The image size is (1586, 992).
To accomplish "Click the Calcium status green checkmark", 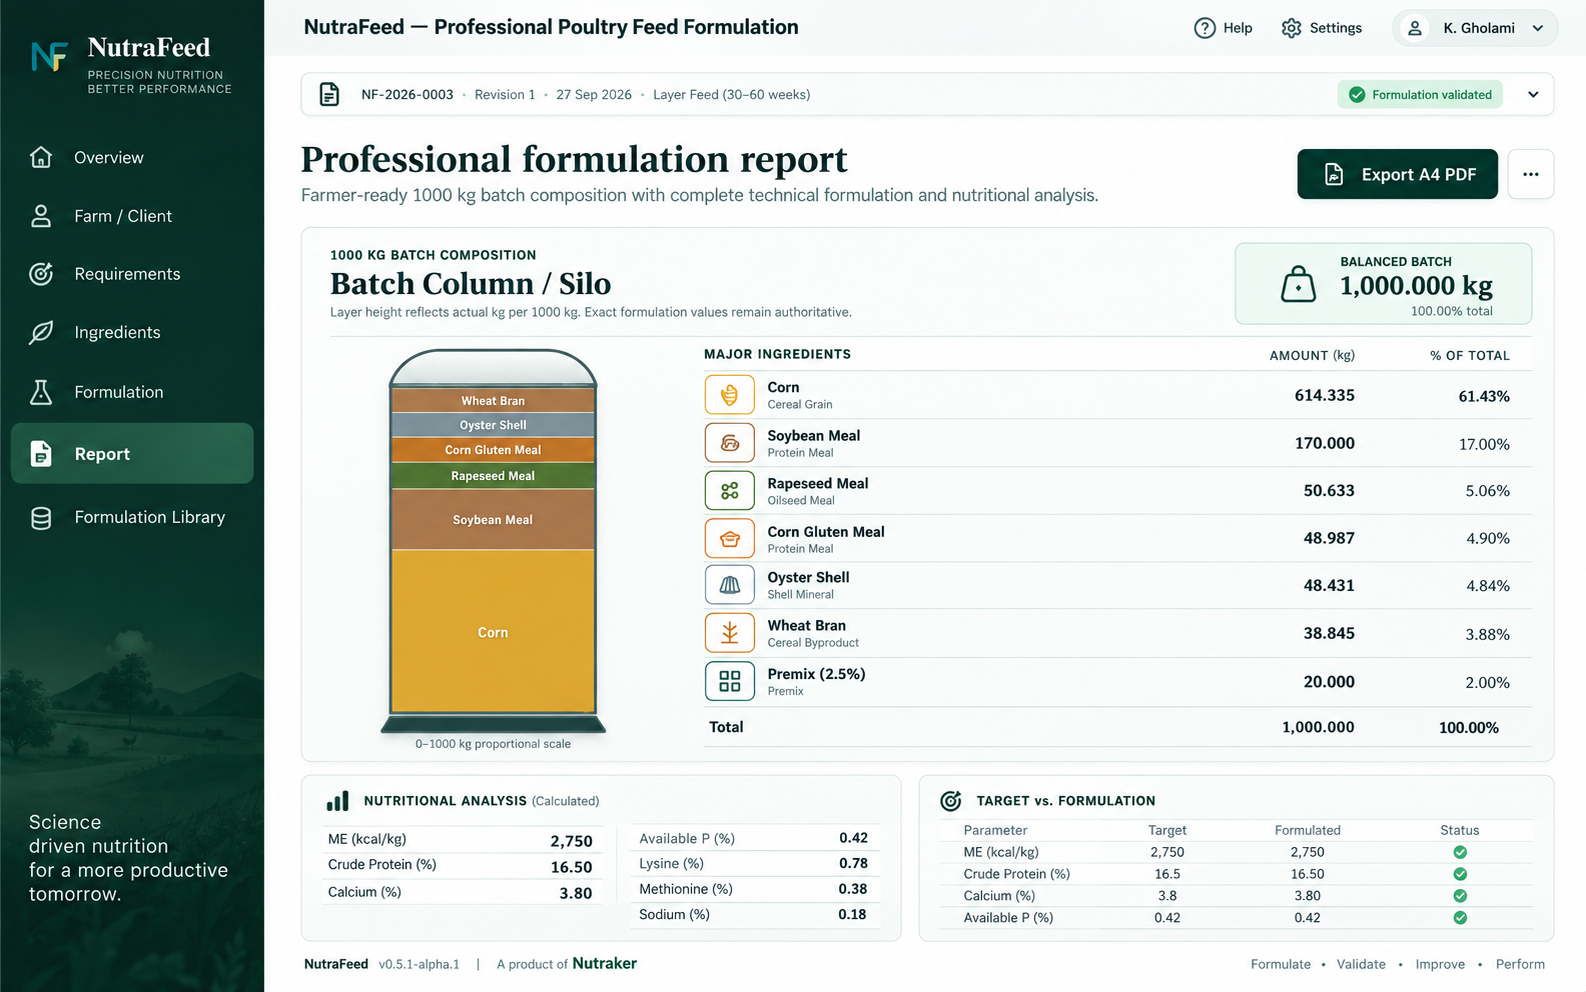I will point(1460,896).
